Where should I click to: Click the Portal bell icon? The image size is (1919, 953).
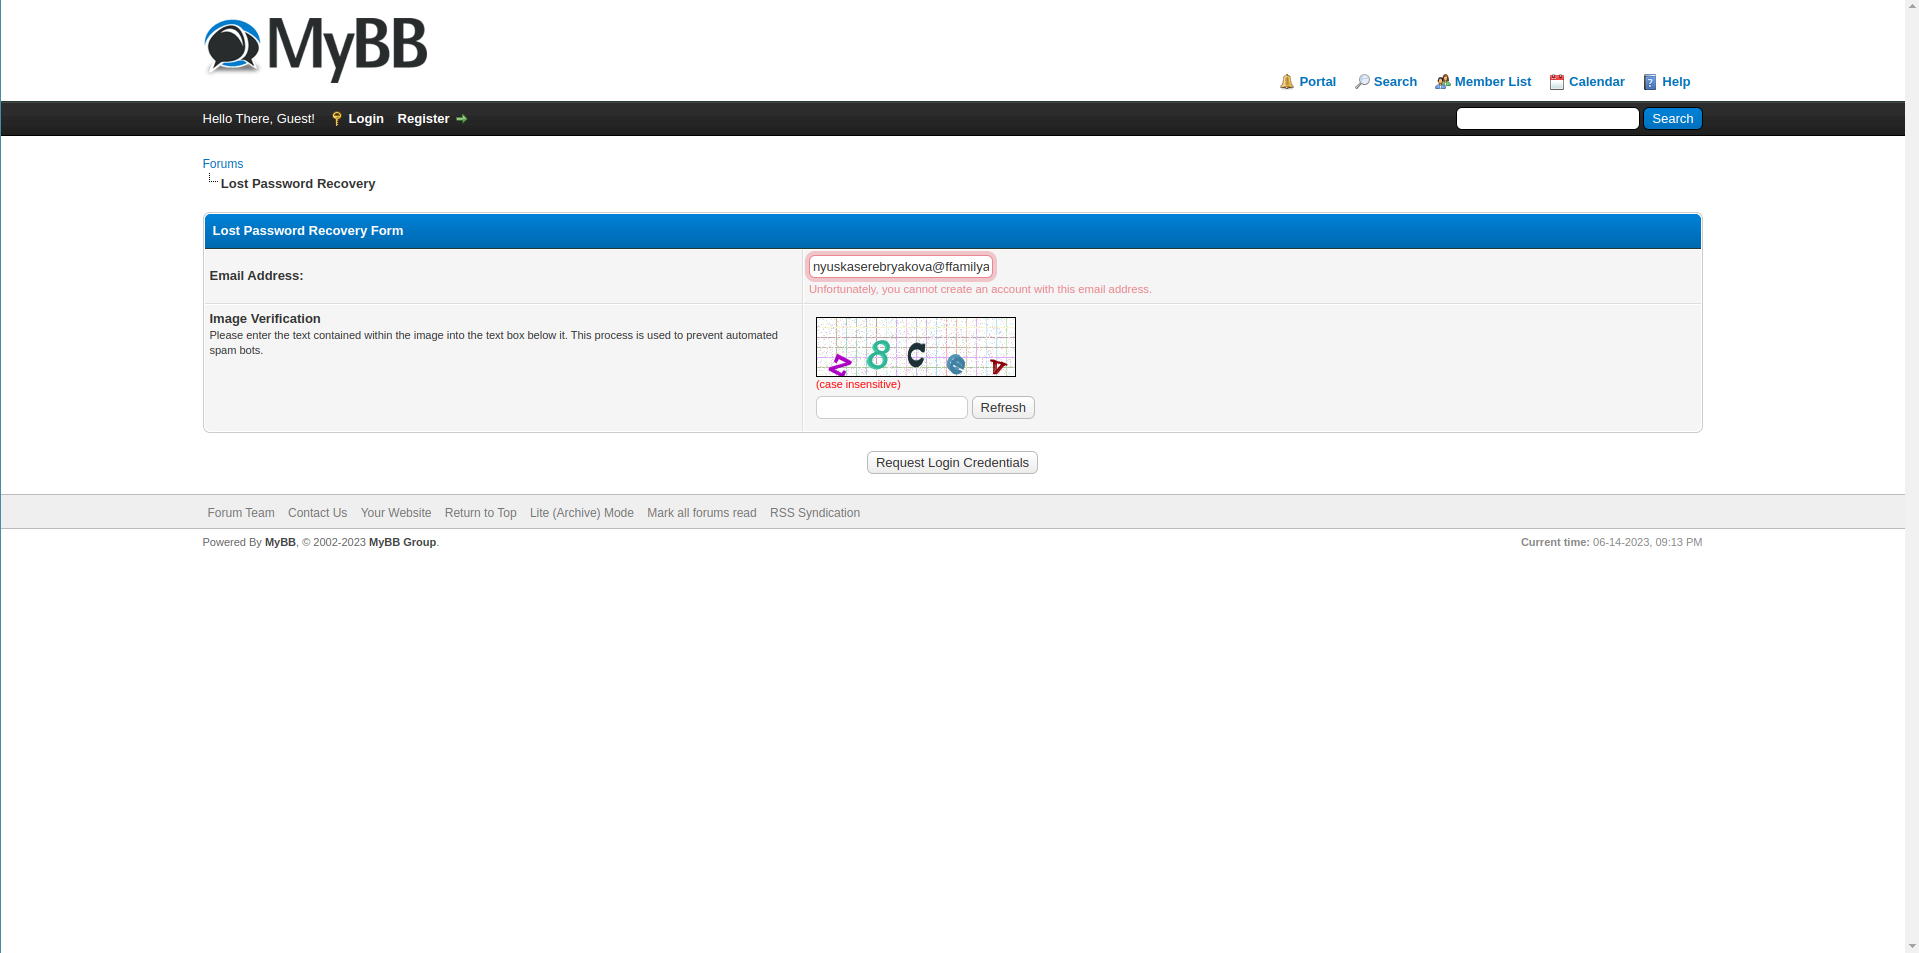[x=1287, y=82]
